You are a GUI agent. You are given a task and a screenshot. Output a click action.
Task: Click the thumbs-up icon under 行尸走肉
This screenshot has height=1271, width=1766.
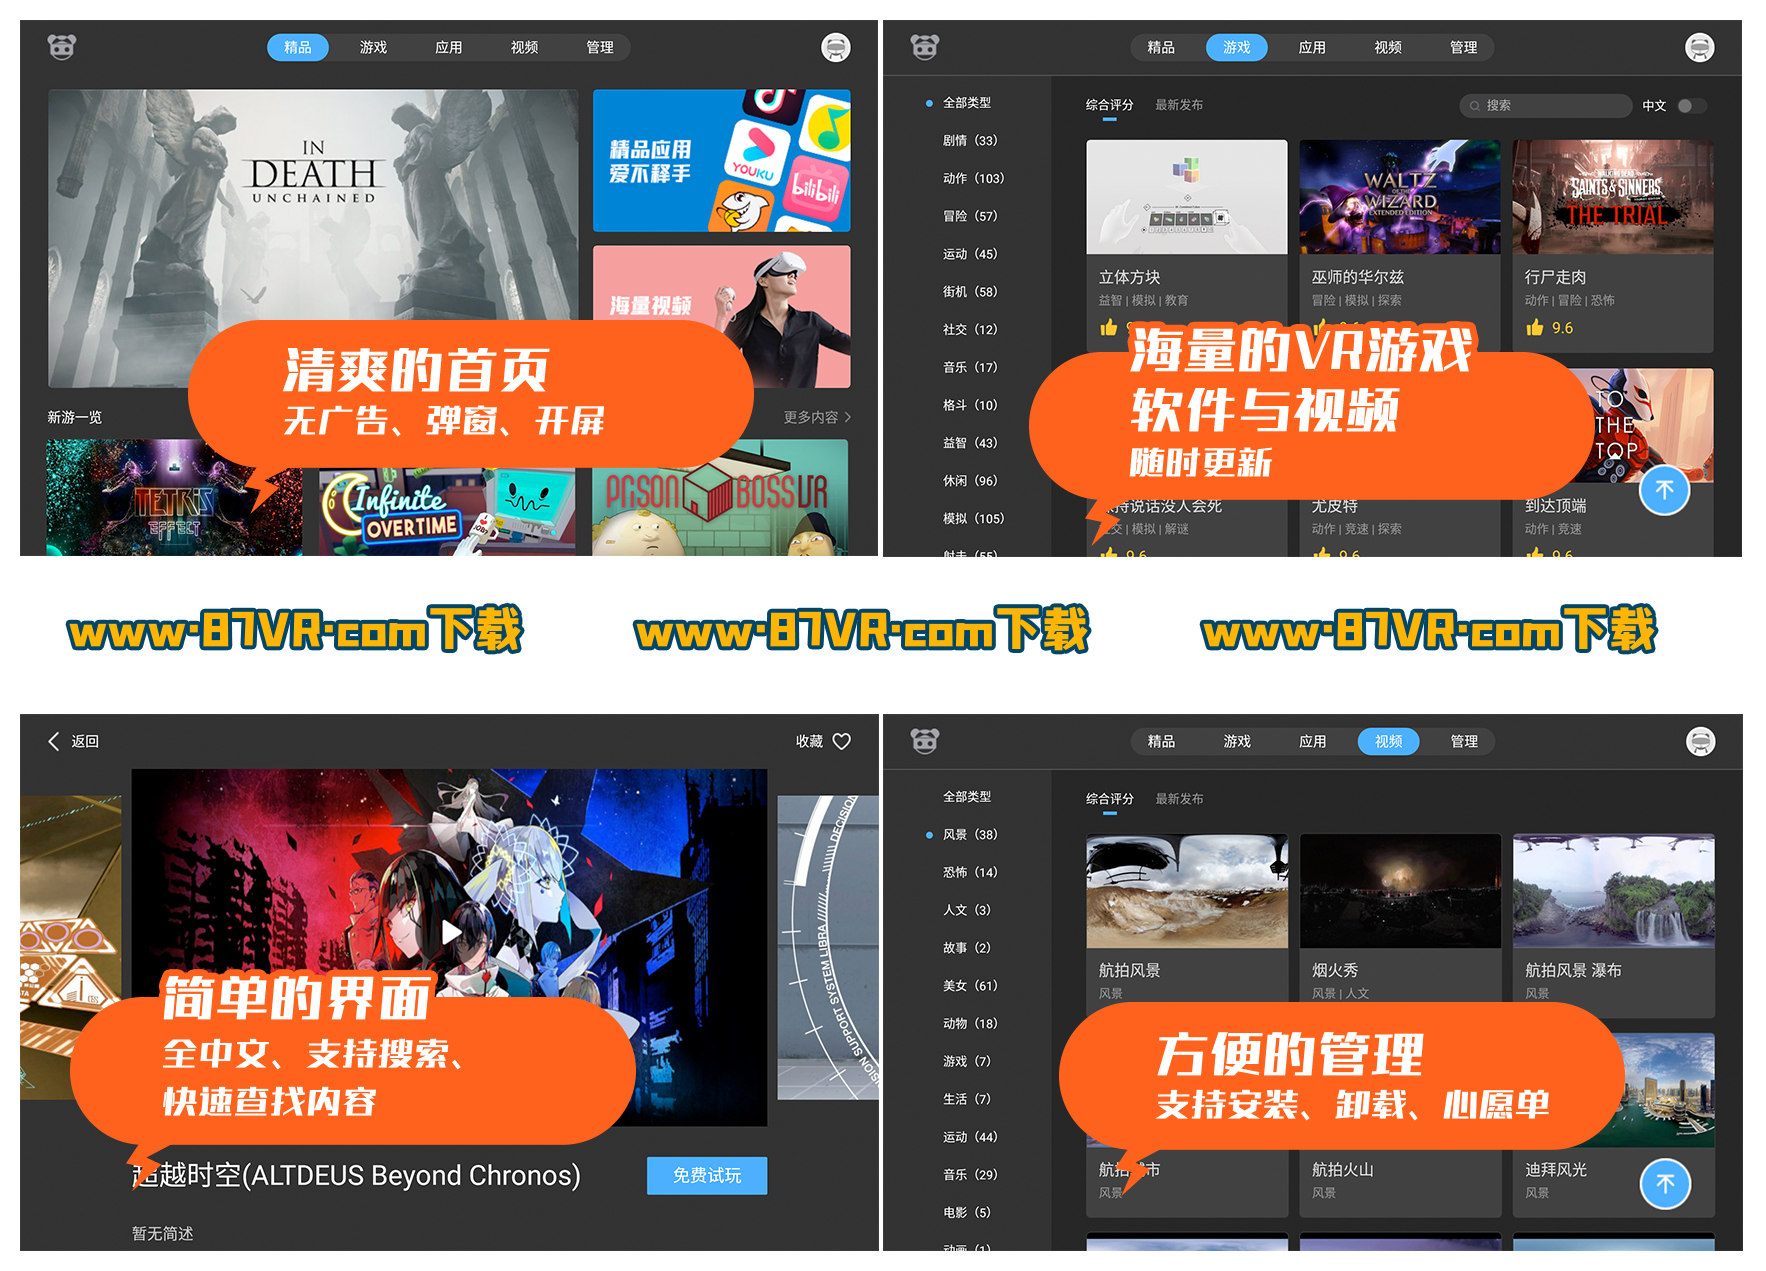pos(1535,327)
